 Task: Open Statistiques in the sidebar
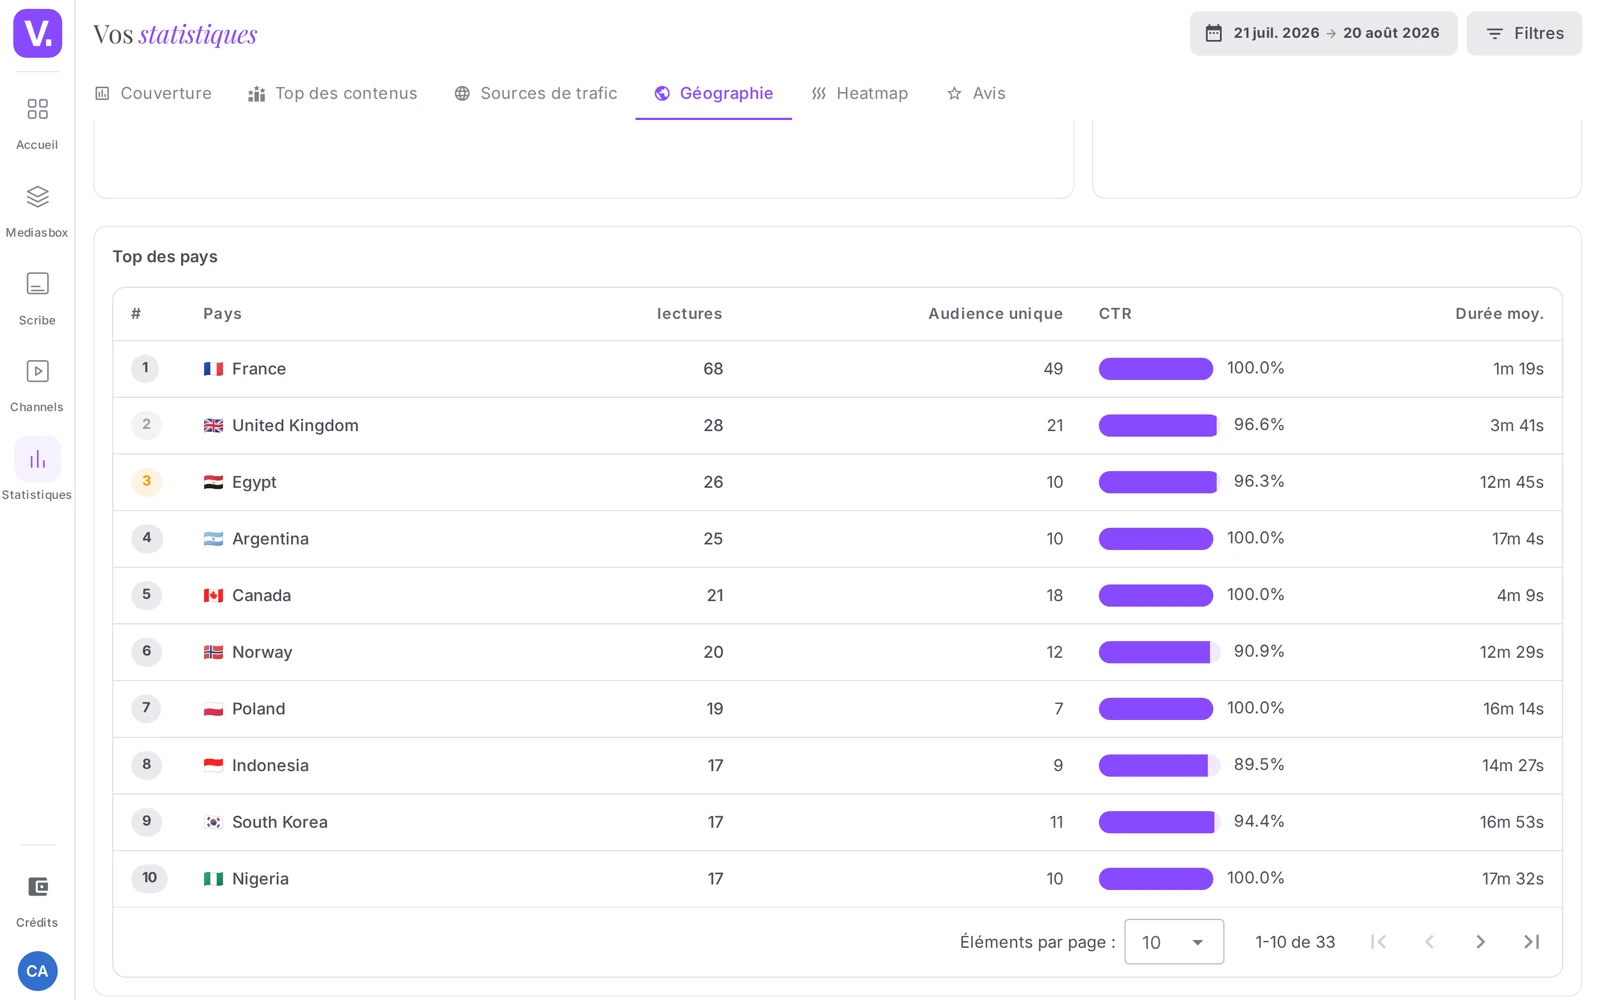coord(37,469)
